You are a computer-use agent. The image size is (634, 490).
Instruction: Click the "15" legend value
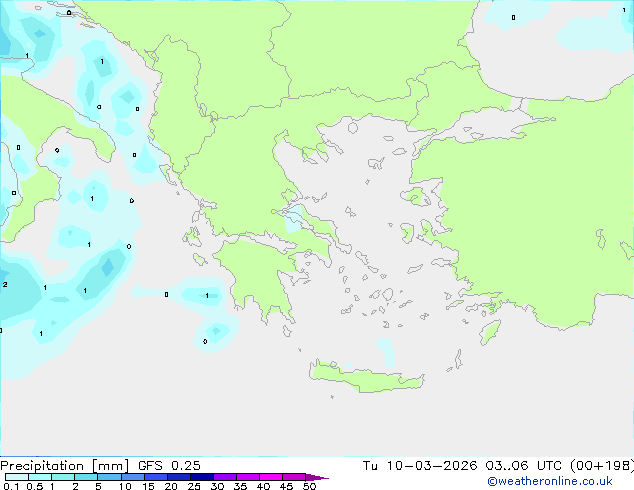[x=148, y=486]
